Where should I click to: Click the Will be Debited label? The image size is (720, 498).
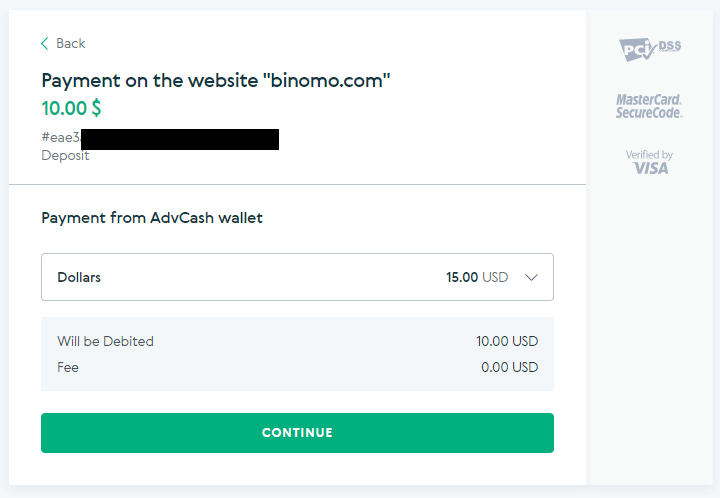106,341
